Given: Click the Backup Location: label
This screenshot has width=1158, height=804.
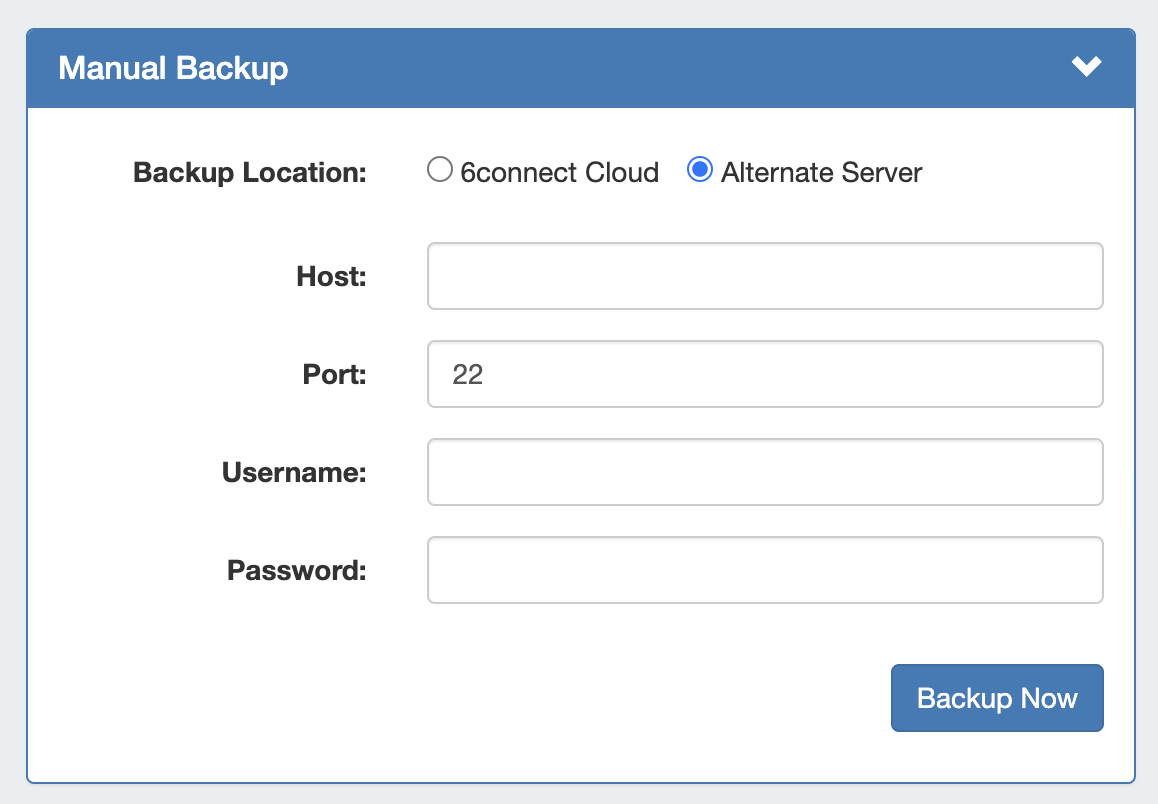Looking at the screenshot, I should tap(250, 173).
